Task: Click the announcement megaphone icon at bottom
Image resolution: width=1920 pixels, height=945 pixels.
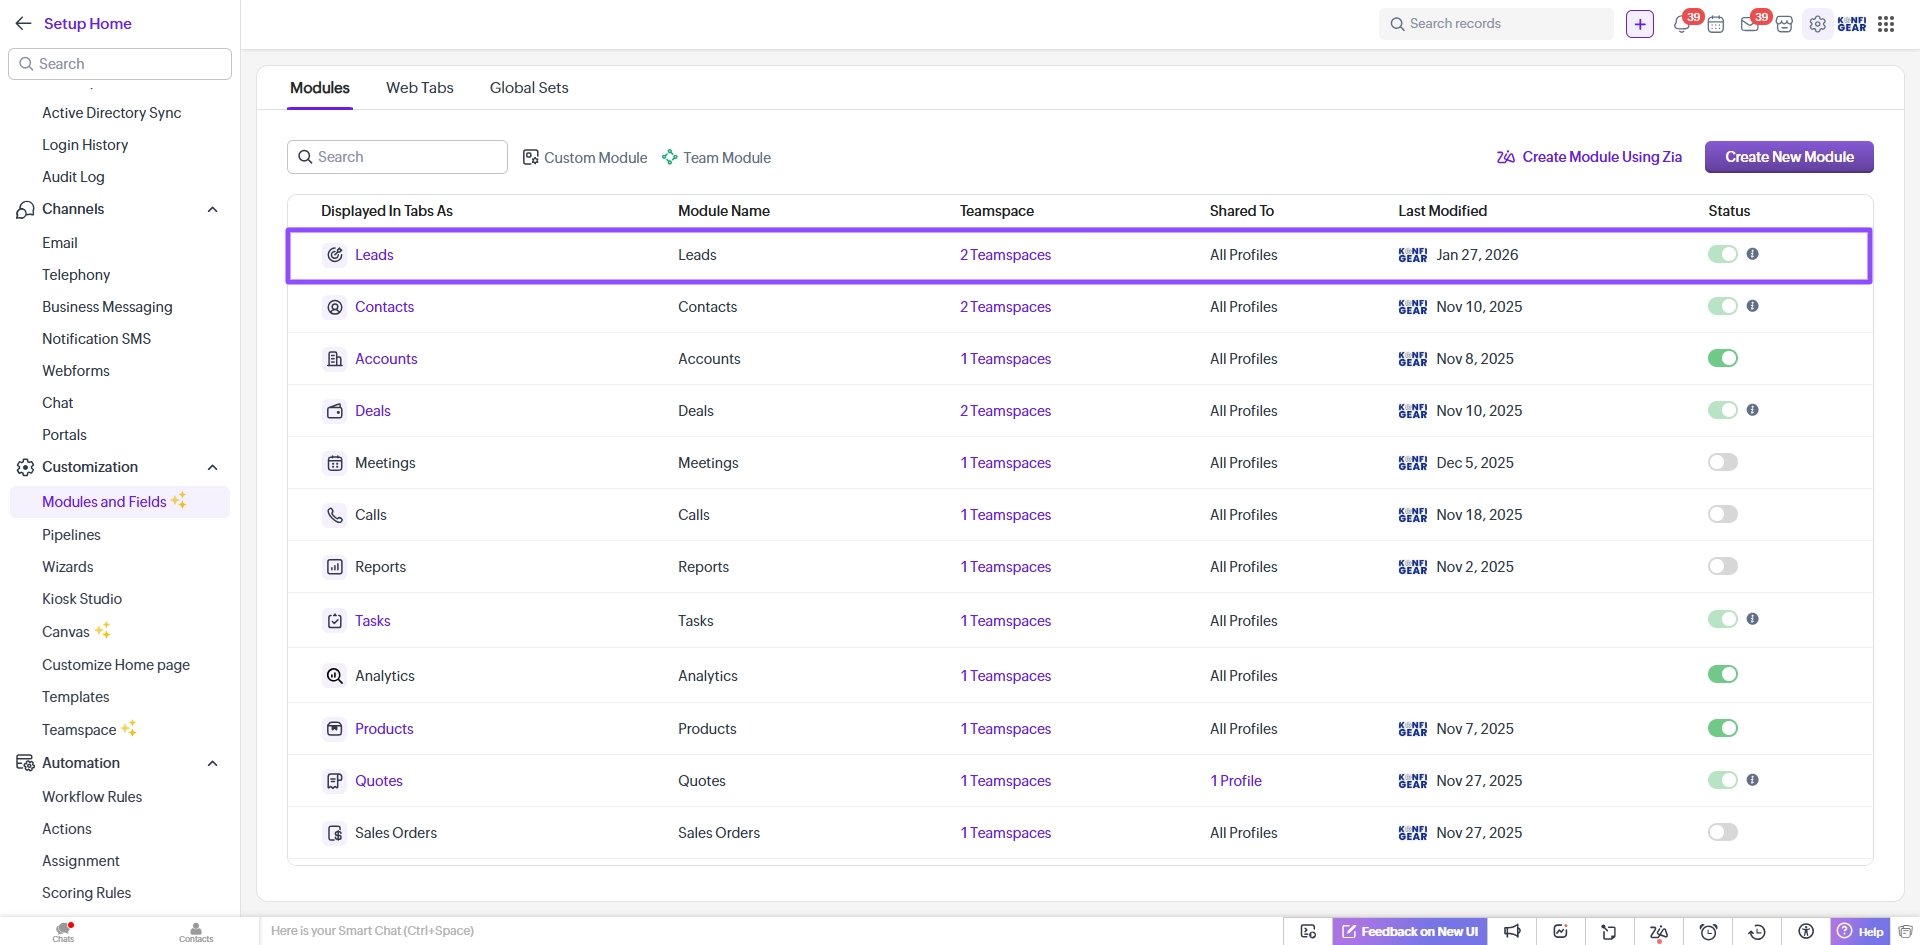Action: [1513, 930]
